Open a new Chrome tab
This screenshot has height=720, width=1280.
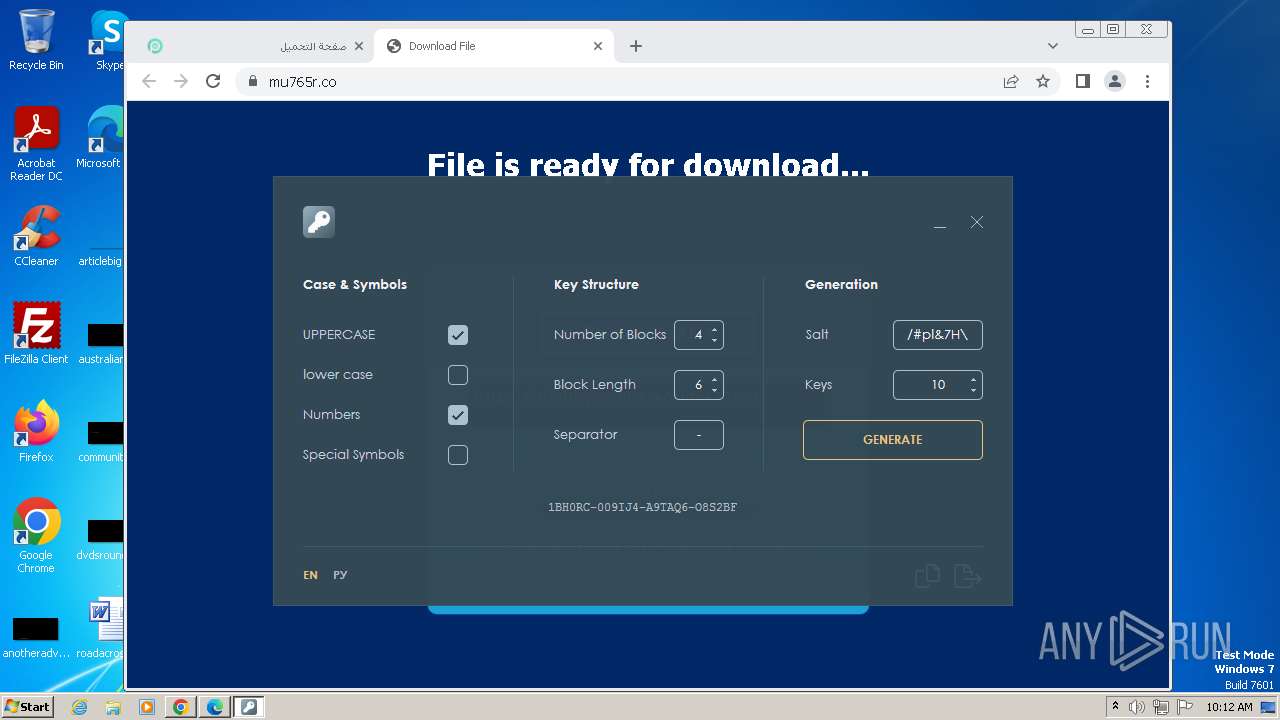(636, 46)
